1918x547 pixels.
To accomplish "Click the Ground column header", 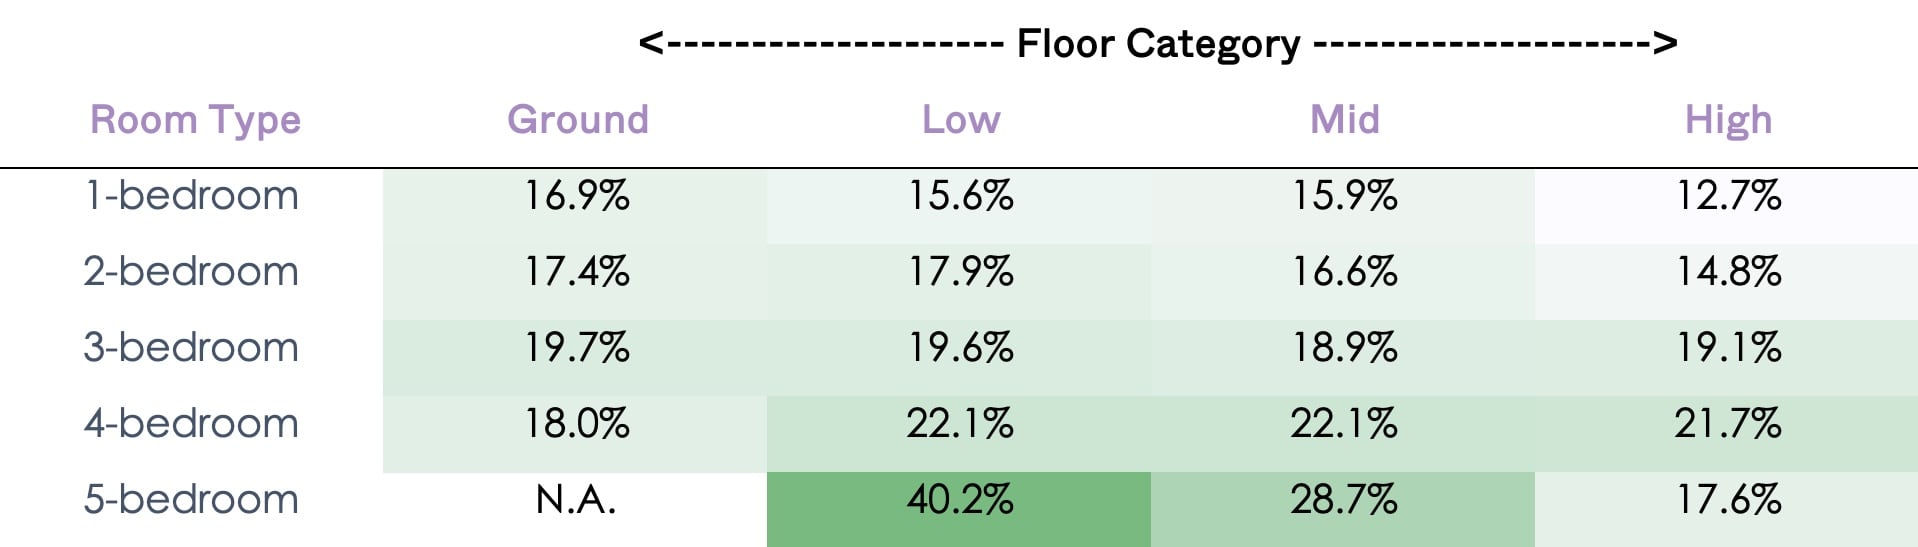I will [577, 120].
